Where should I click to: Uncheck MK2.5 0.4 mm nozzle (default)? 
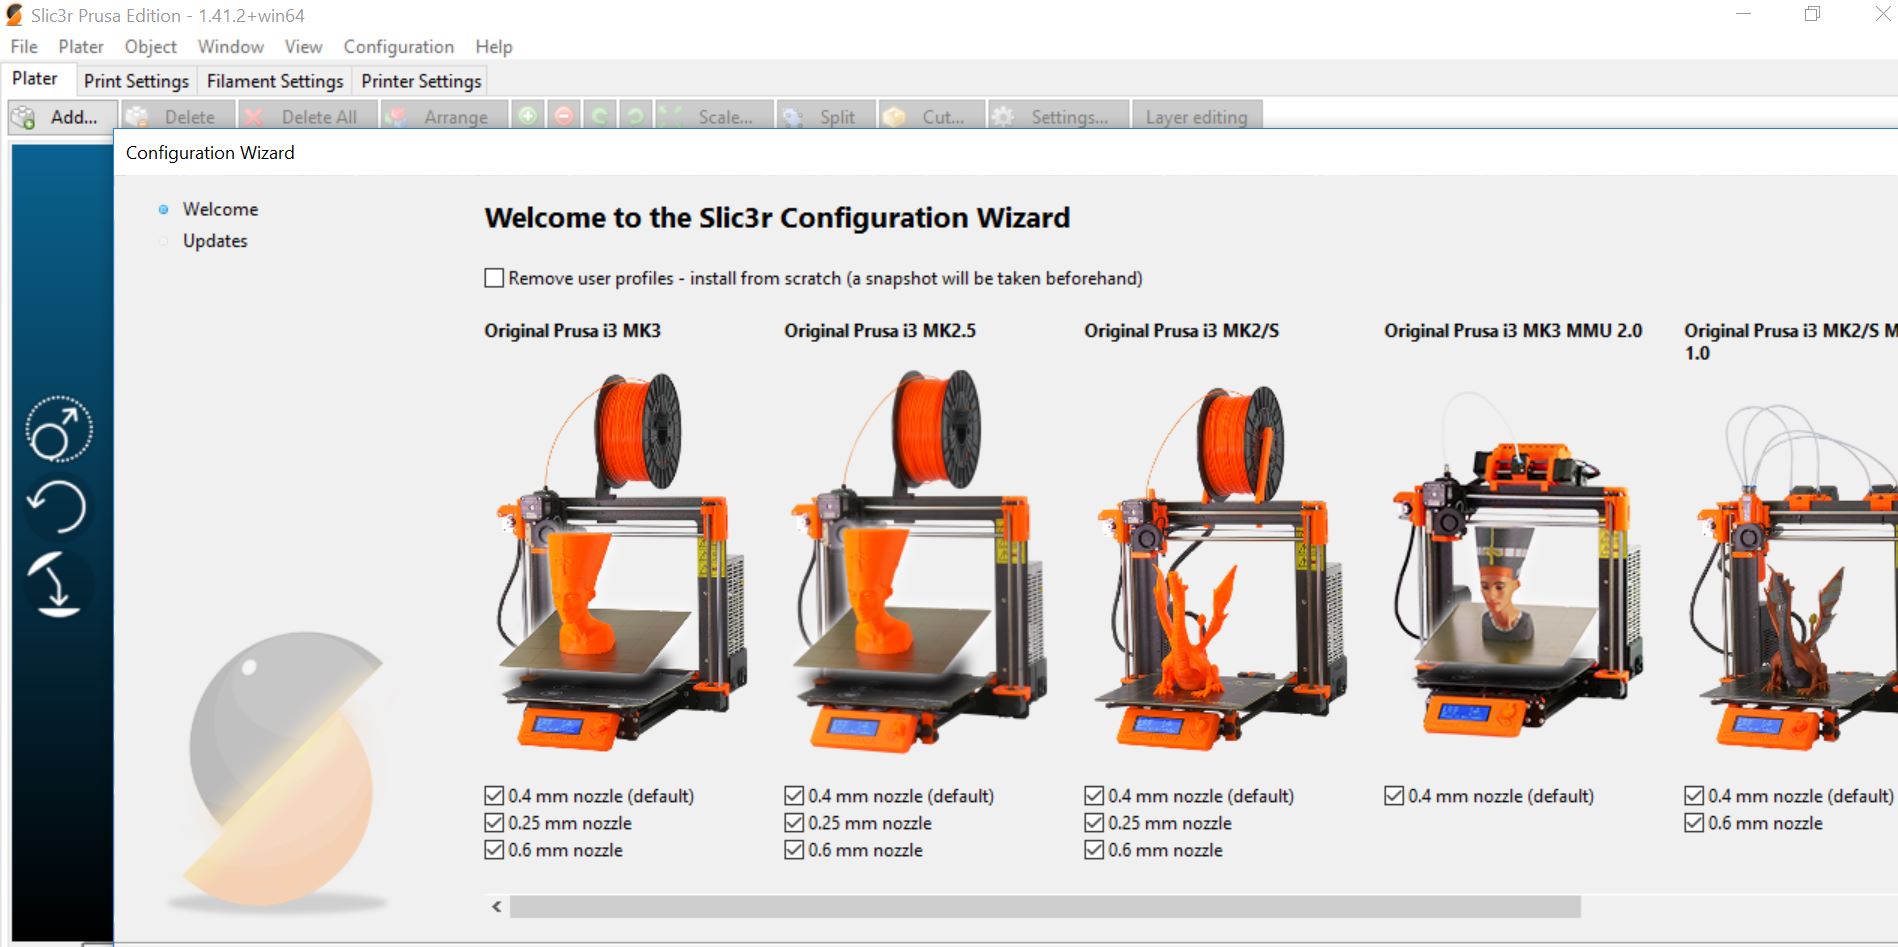[x=794, y=796]
